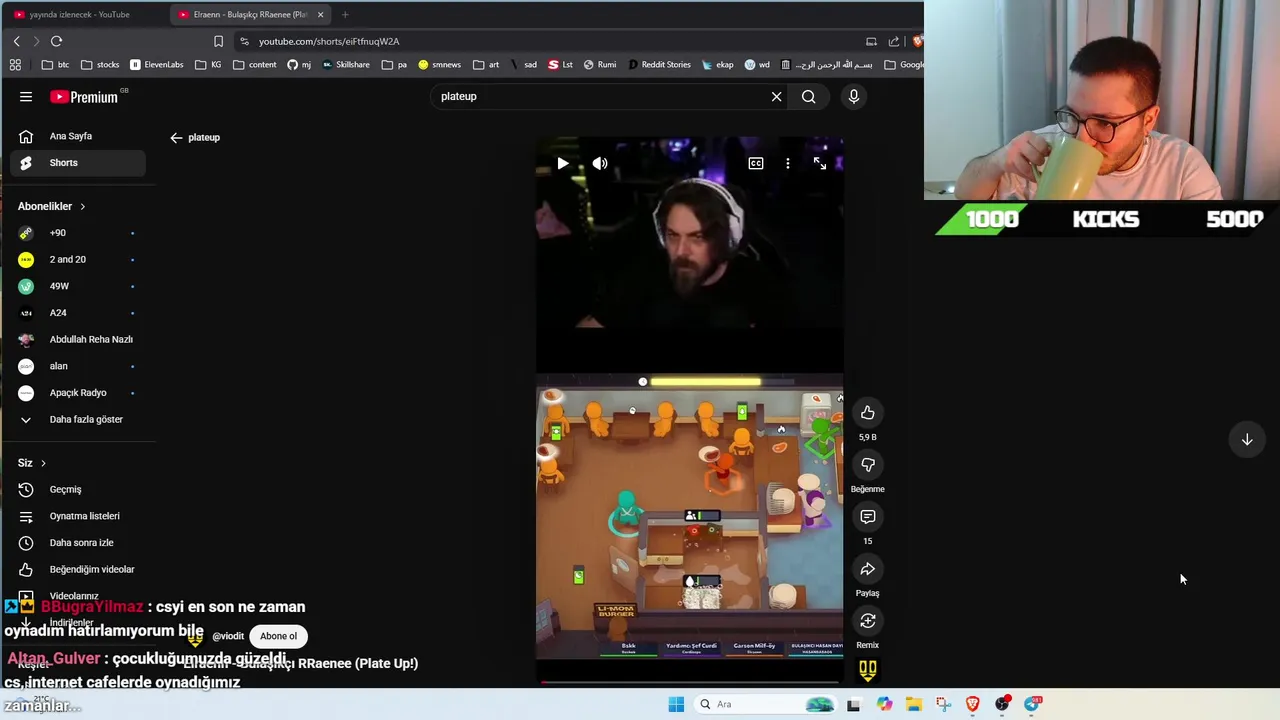Go to the next Short arrow
1280x720 pixels.
tap(1247, 440)
